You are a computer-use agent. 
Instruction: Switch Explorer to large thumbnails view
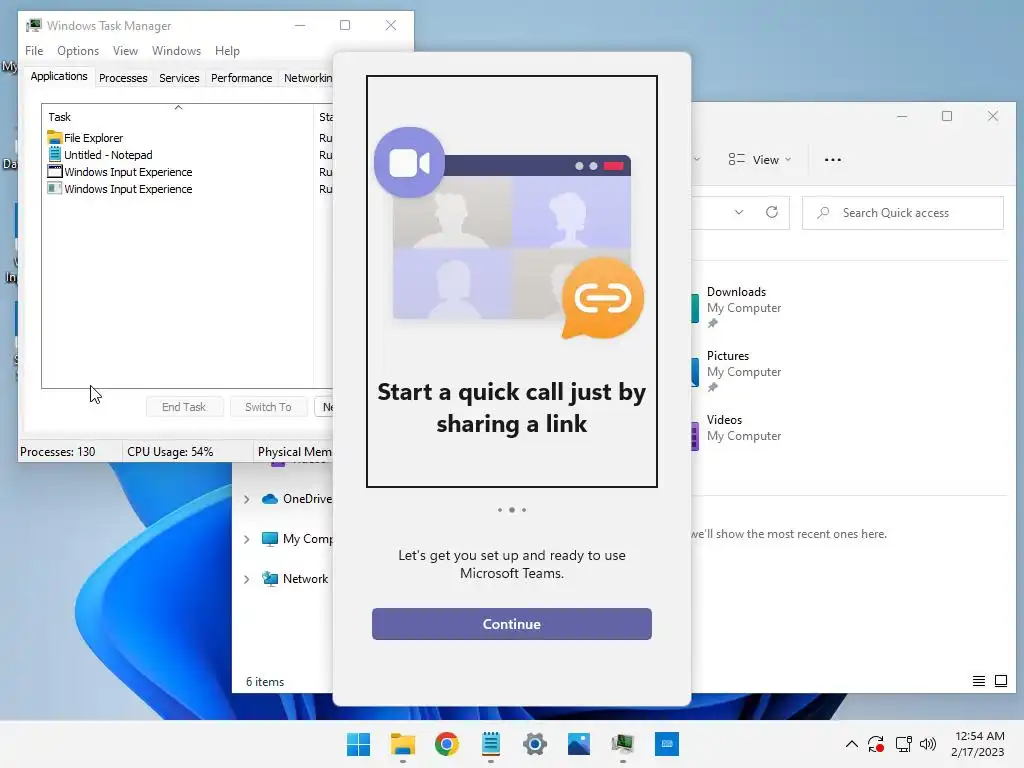pyautogui.click(x=1001, y=682)
